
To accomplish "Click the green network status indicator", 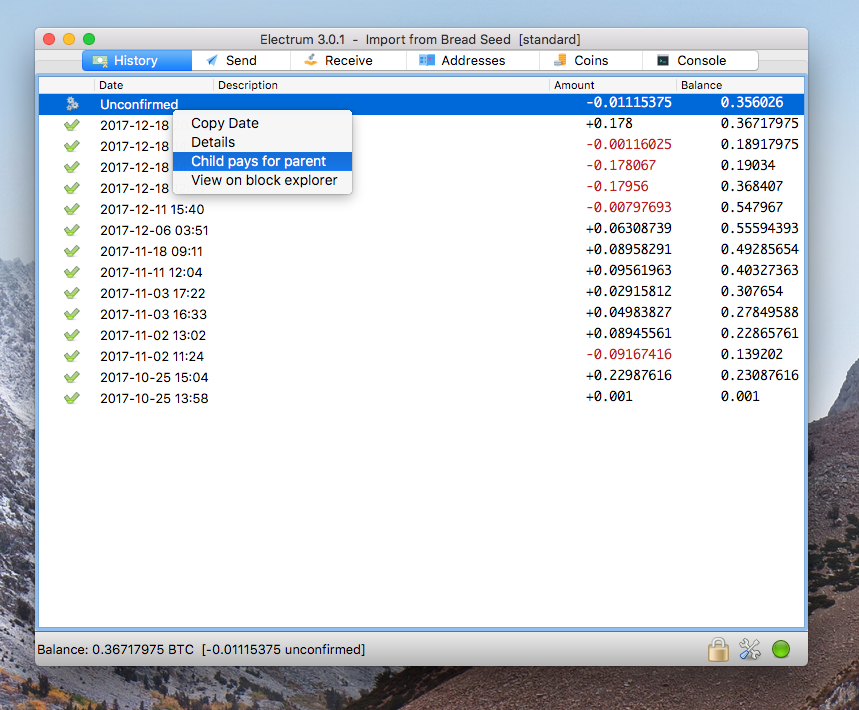I will (781, 650).
